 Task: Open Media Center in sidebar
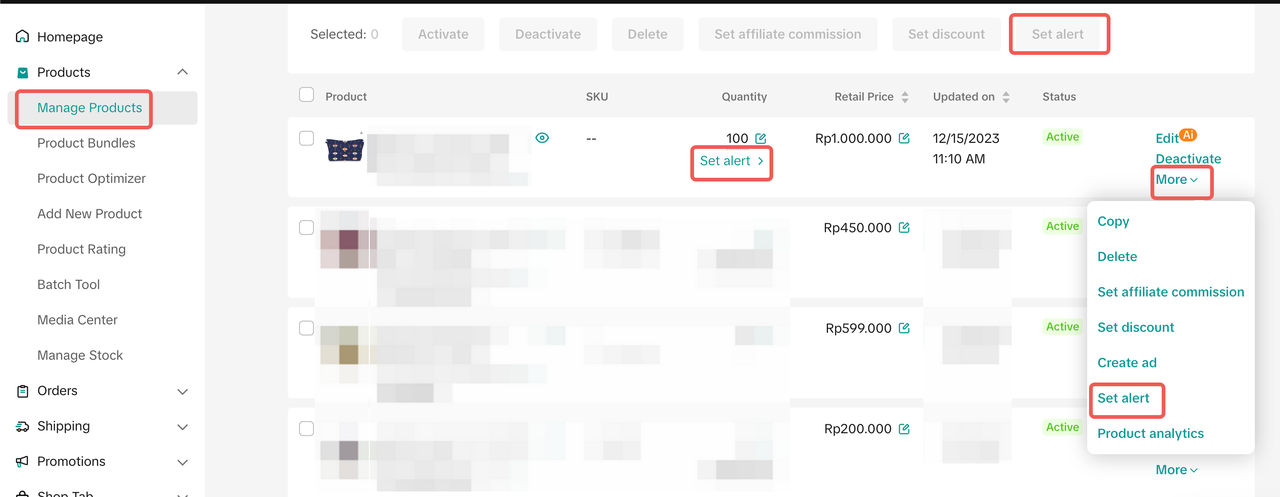tap(77, 320)
